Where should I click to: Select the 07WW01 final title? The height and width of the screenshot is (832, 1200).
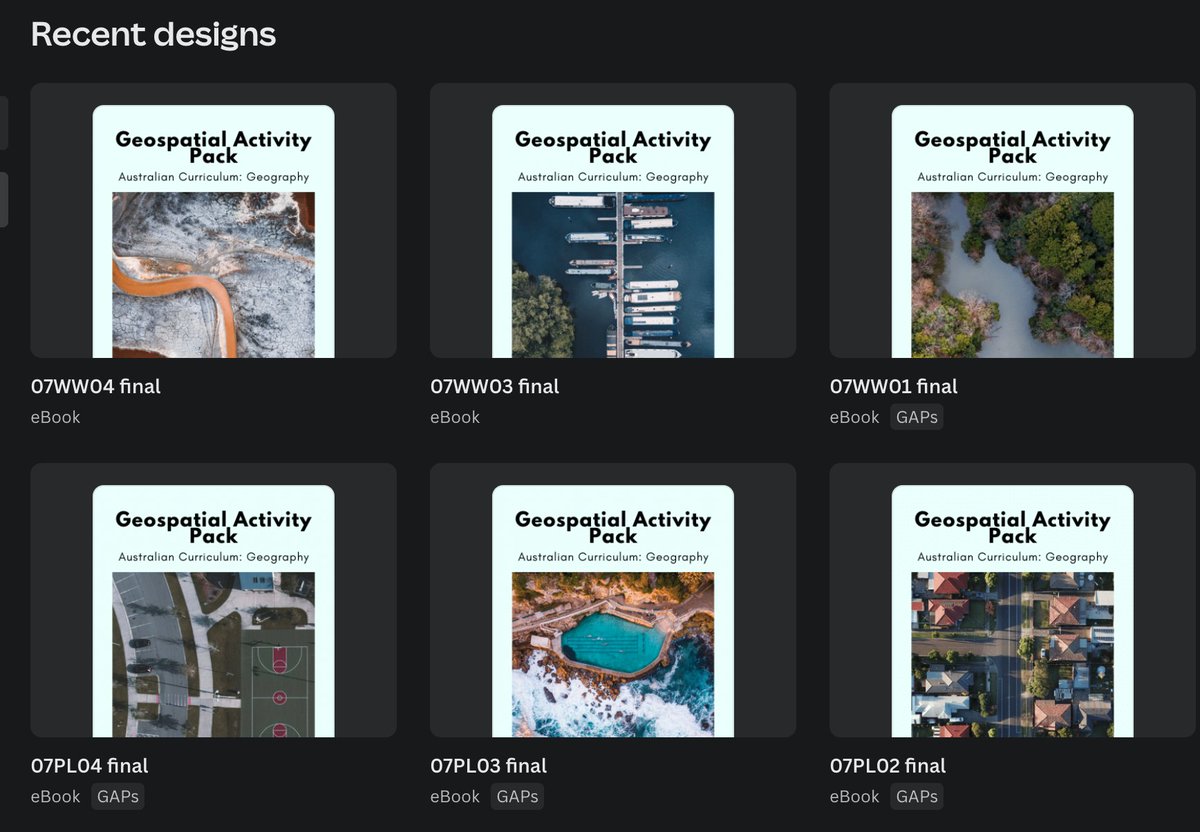tap(893, 386)
